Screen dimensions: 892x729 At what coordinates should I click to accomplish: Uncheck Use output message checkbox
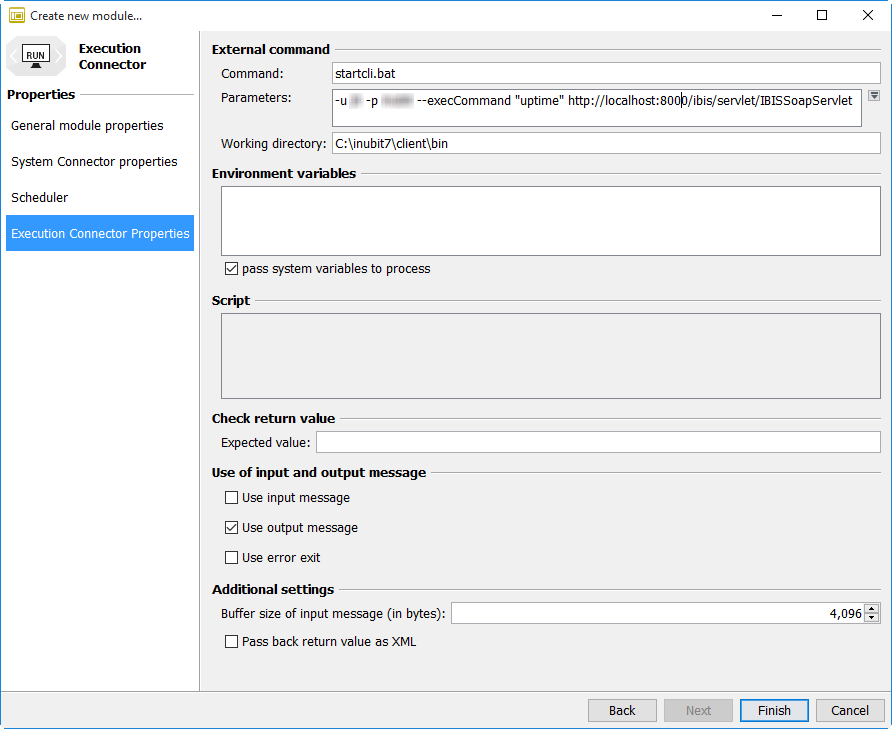[x=232, y=528]
